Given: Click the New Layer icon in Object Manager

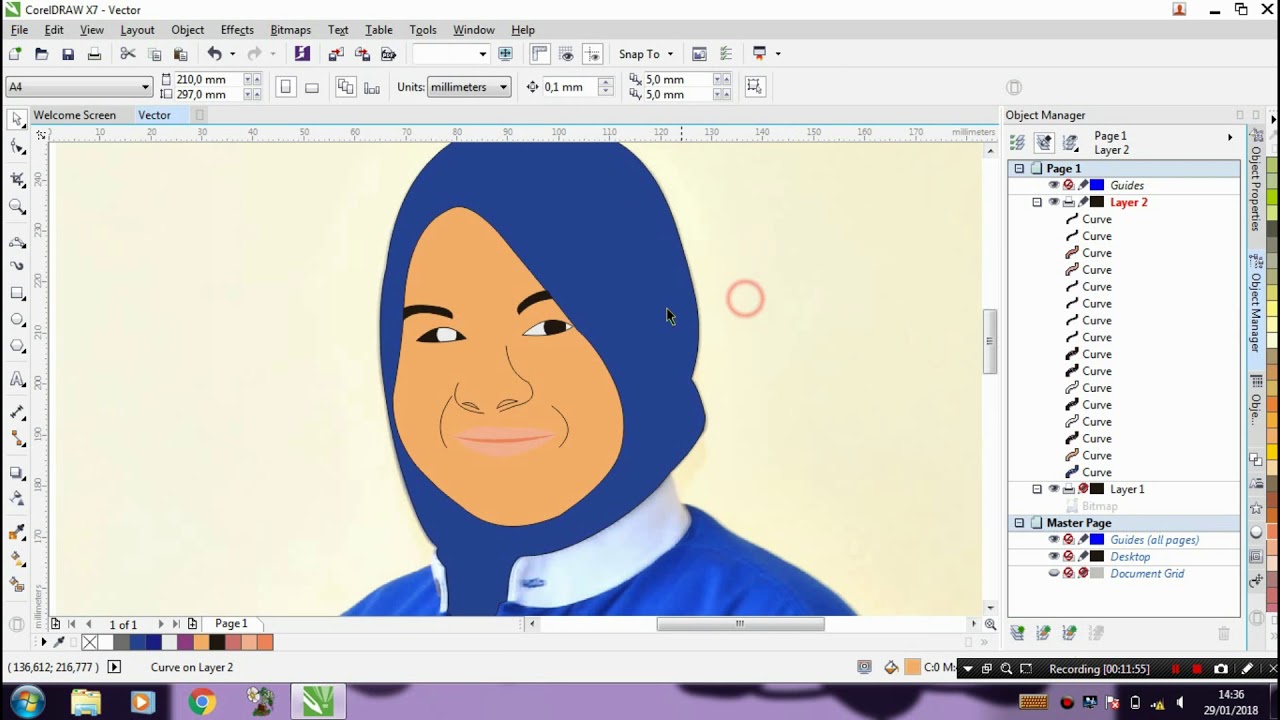Looking at the screenshot, I should coord(1018,633).
